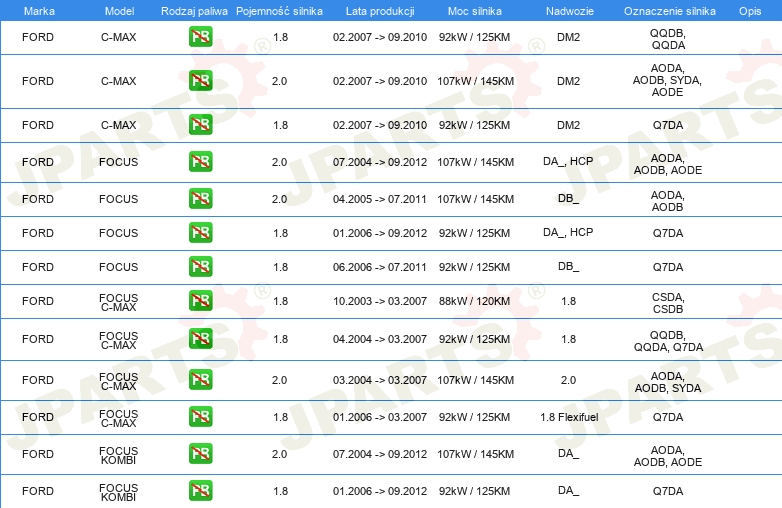This screenshot has height=508, width=782.
Task: Click fuel icon in FOCUS KOMBI 1.8 row
Action: pyautogui.click(x=200, y=491)
